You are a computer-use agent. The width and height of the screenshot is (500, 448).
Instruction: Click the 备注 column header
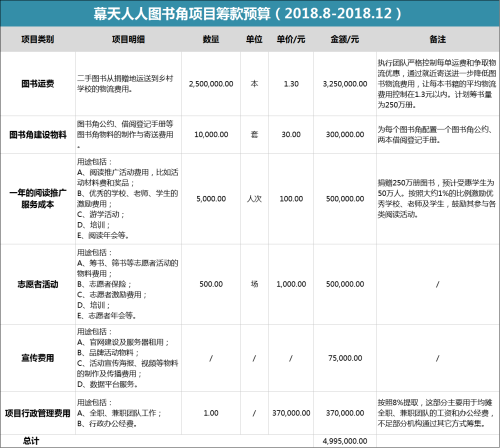coord(438,39)
